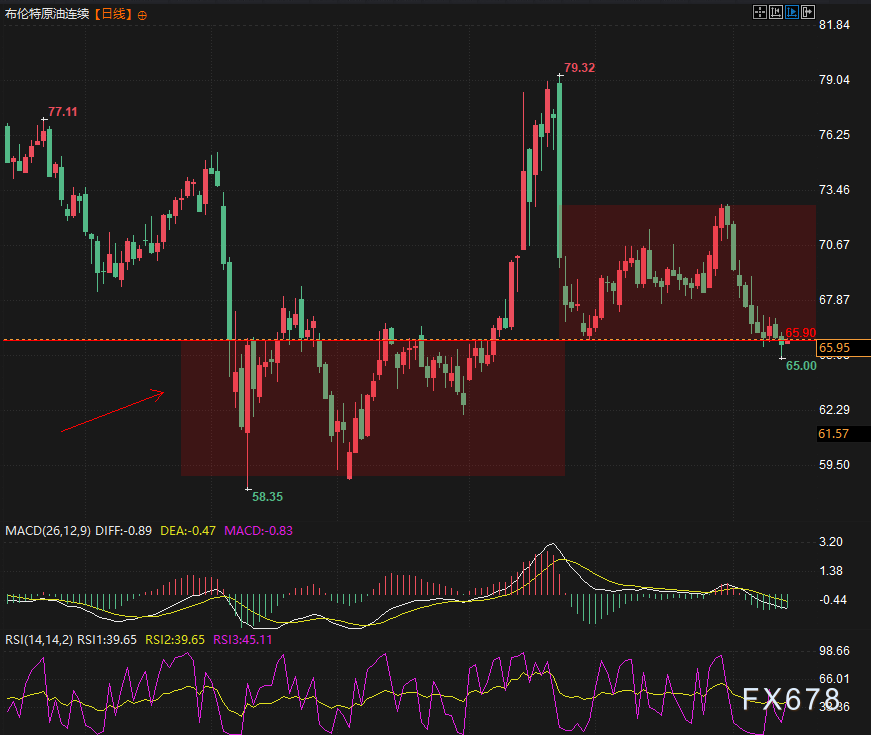Click the 61.57 highlighted price on axis
Image resolution: width=871 pixels, height=735 pixels.
pyautogui.click(x=833, y=433)
